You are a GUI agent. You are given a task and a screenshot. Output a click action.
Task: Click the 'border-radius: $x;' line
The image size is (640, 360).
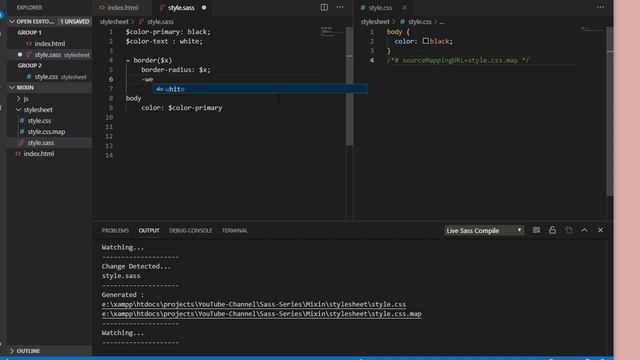pyautogui.click(x=176, y=70)
